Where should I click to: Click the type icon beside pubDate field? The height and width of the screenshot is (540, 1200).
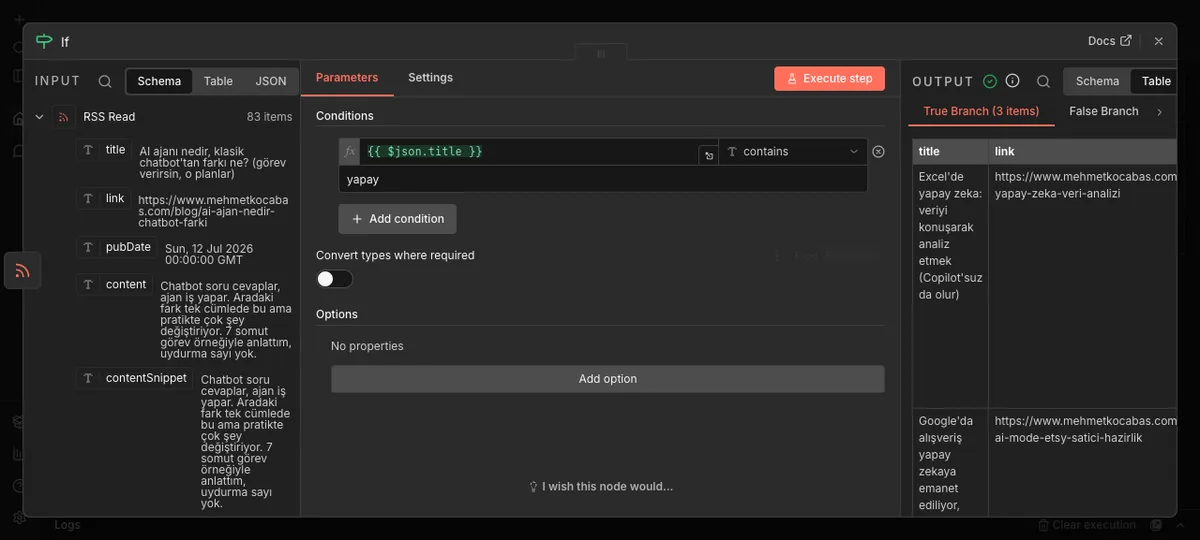point(88,247)
